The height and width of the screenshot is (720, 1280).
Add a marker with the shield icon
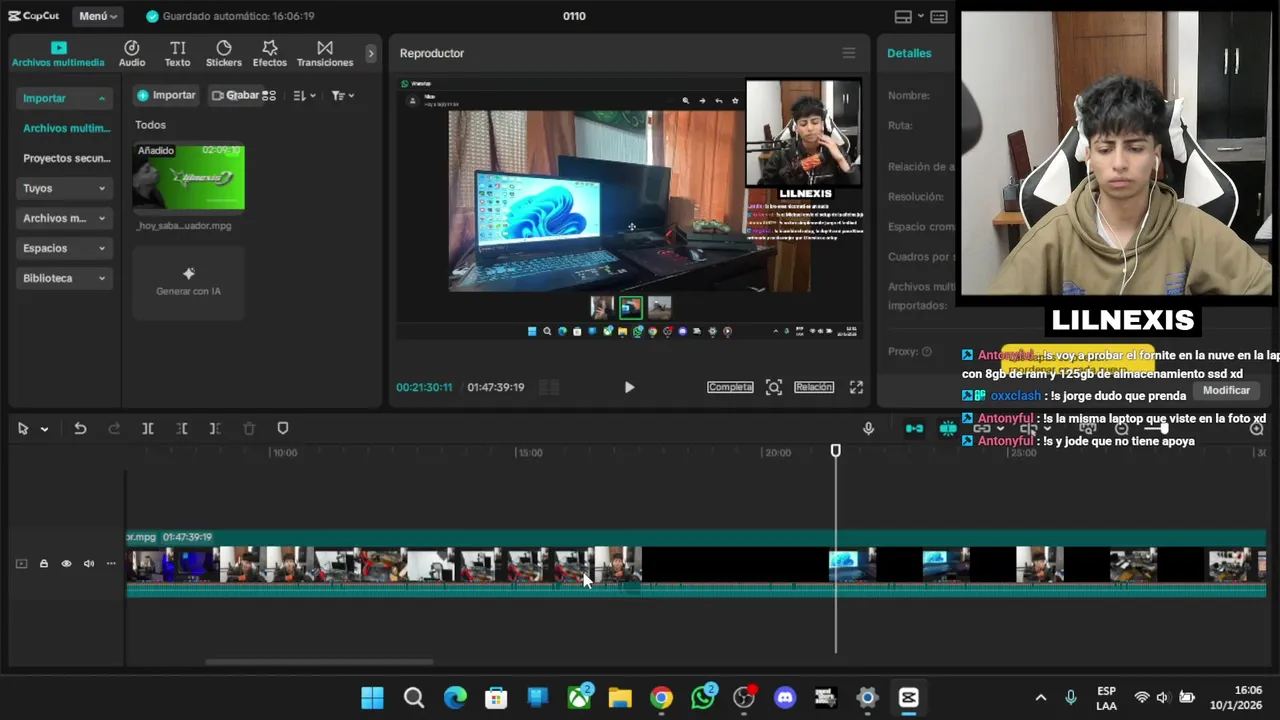[x=283, y=428]
